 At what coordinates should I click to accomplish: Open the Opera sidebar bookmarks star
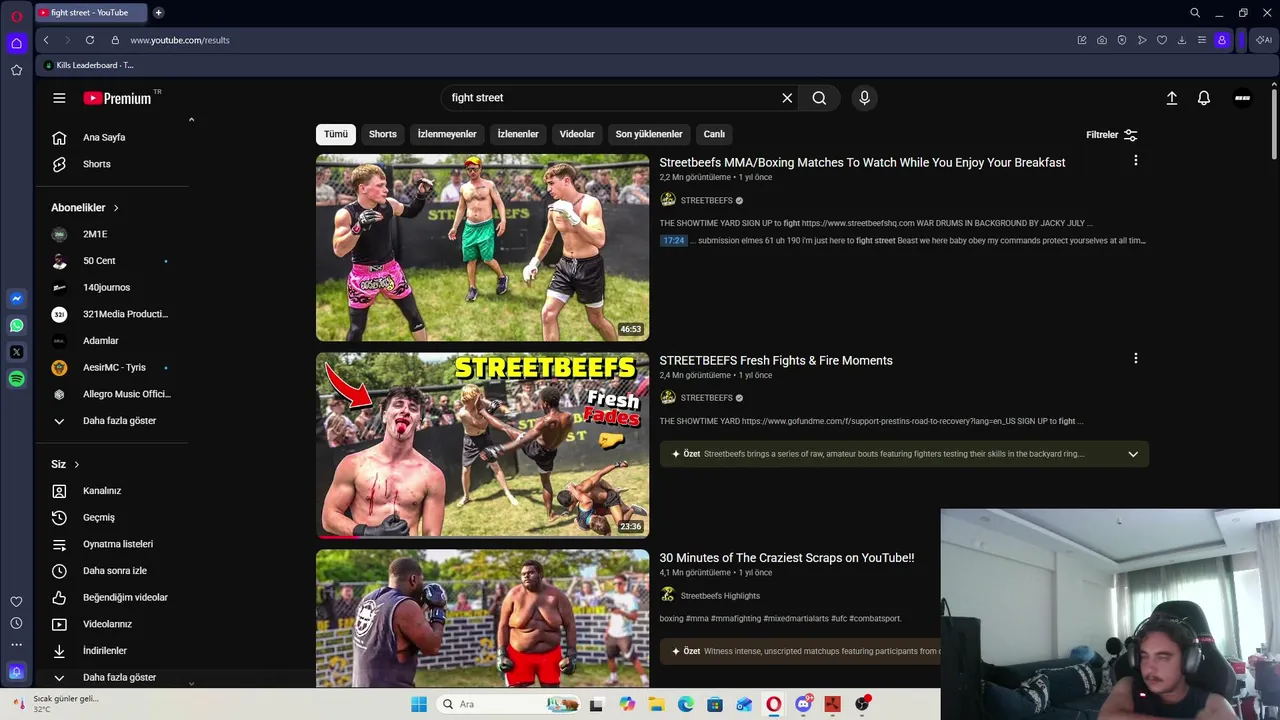point(16,70)
